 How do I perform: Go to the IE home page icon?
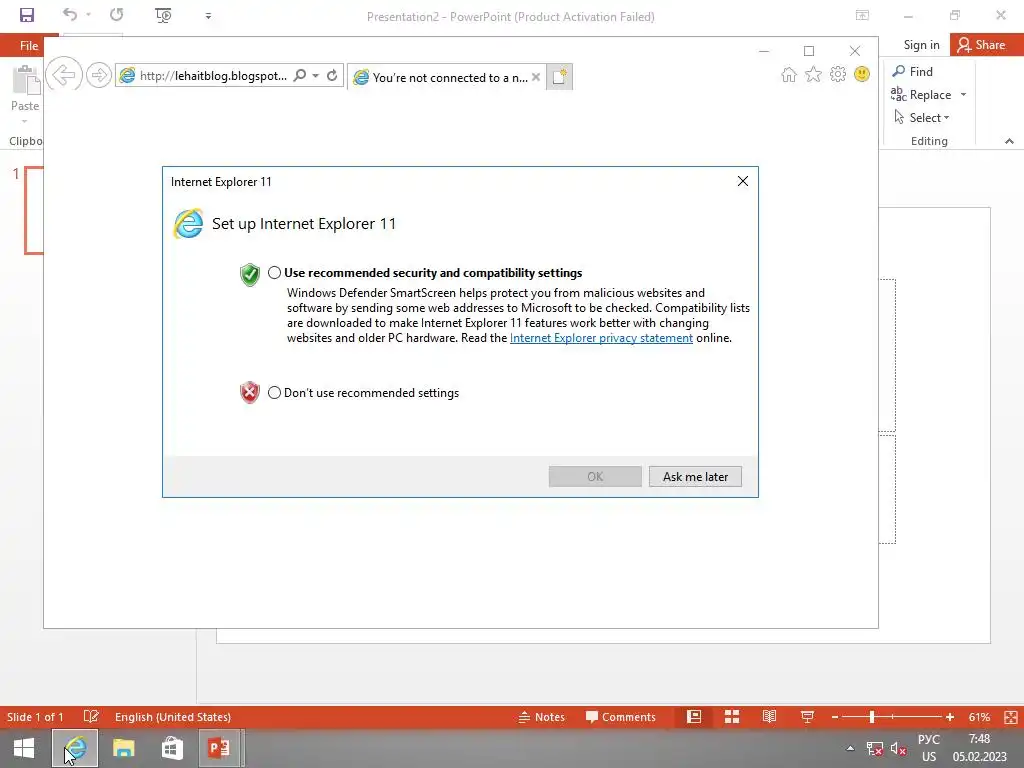789,74
